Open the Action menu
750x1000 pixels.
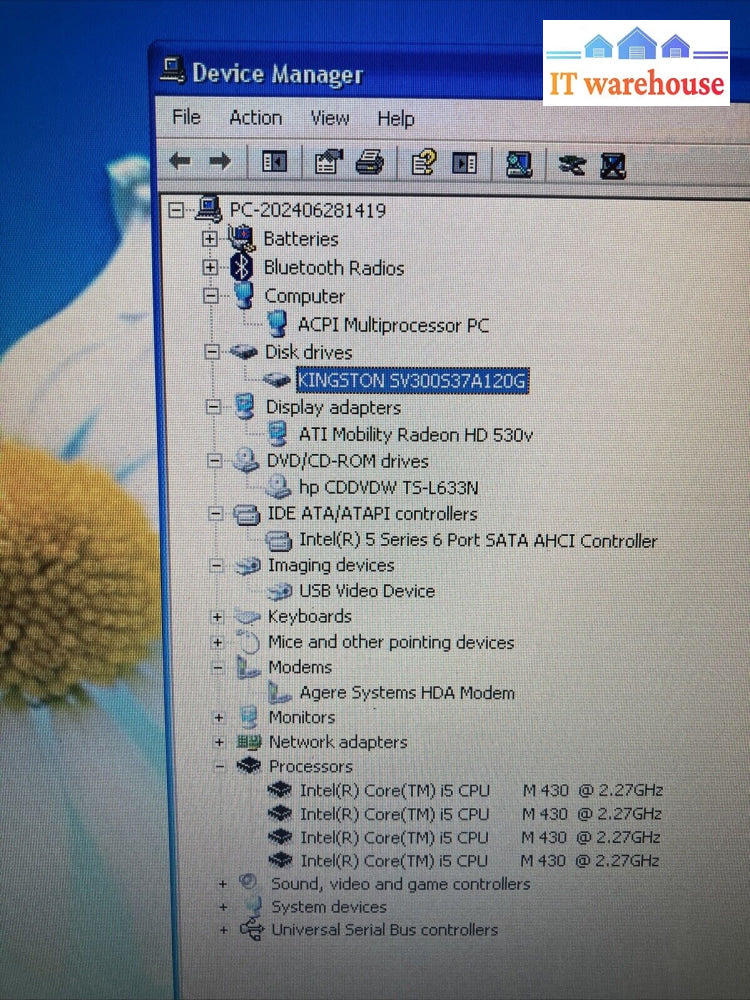(255, 118)
